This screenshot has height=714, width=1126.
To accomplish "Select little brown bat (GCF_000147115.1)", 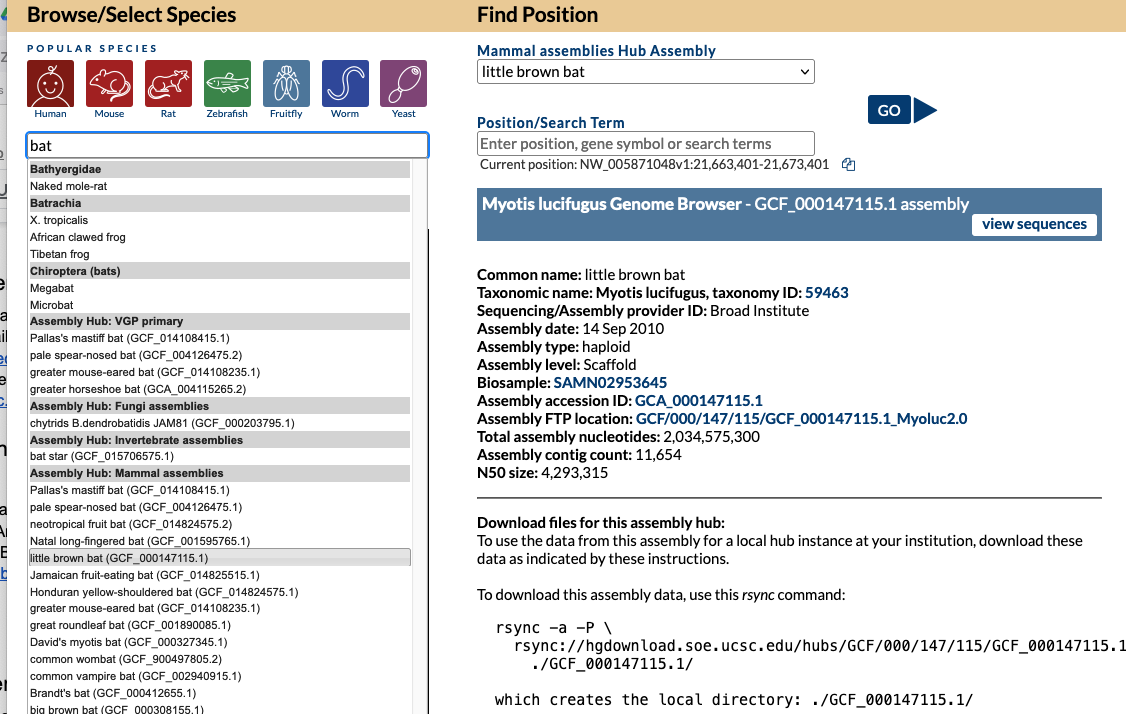I will click(x=220, y=558).
